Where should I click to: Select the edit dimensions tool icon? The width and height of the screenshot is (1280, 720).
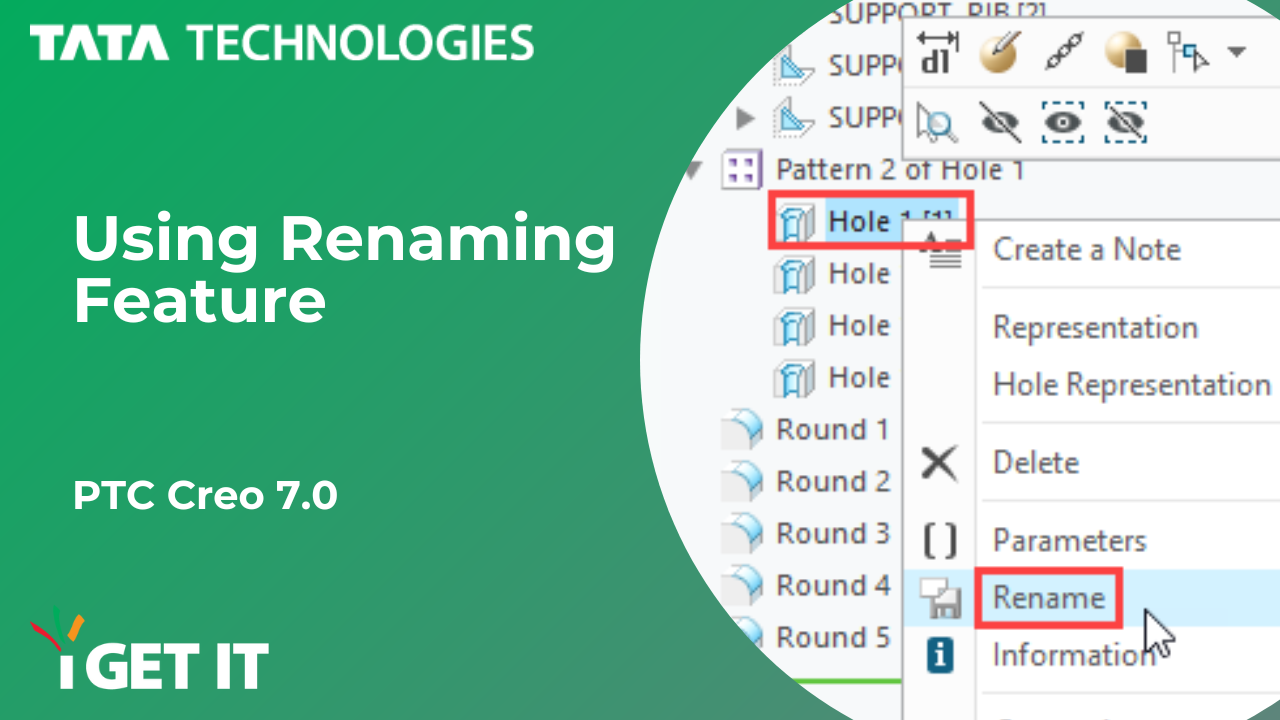(939, 50)
